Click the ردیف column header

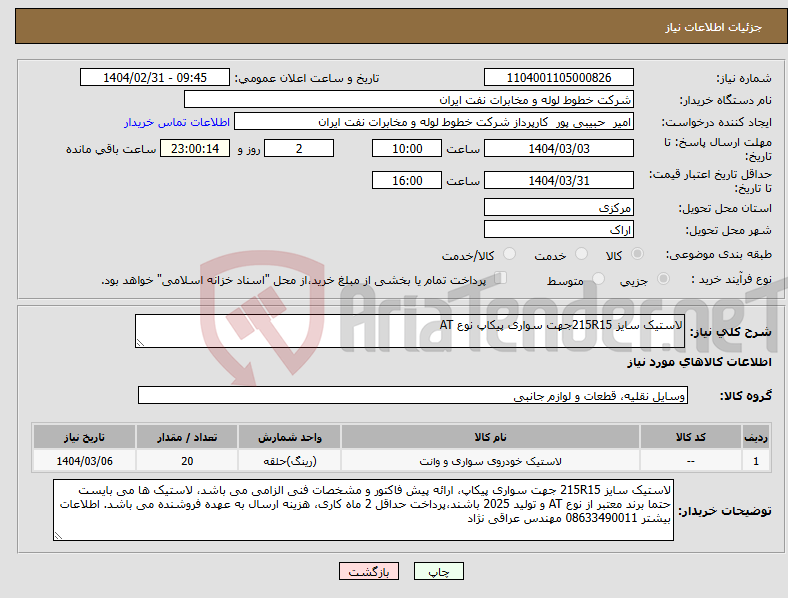(x=756, y=437)
